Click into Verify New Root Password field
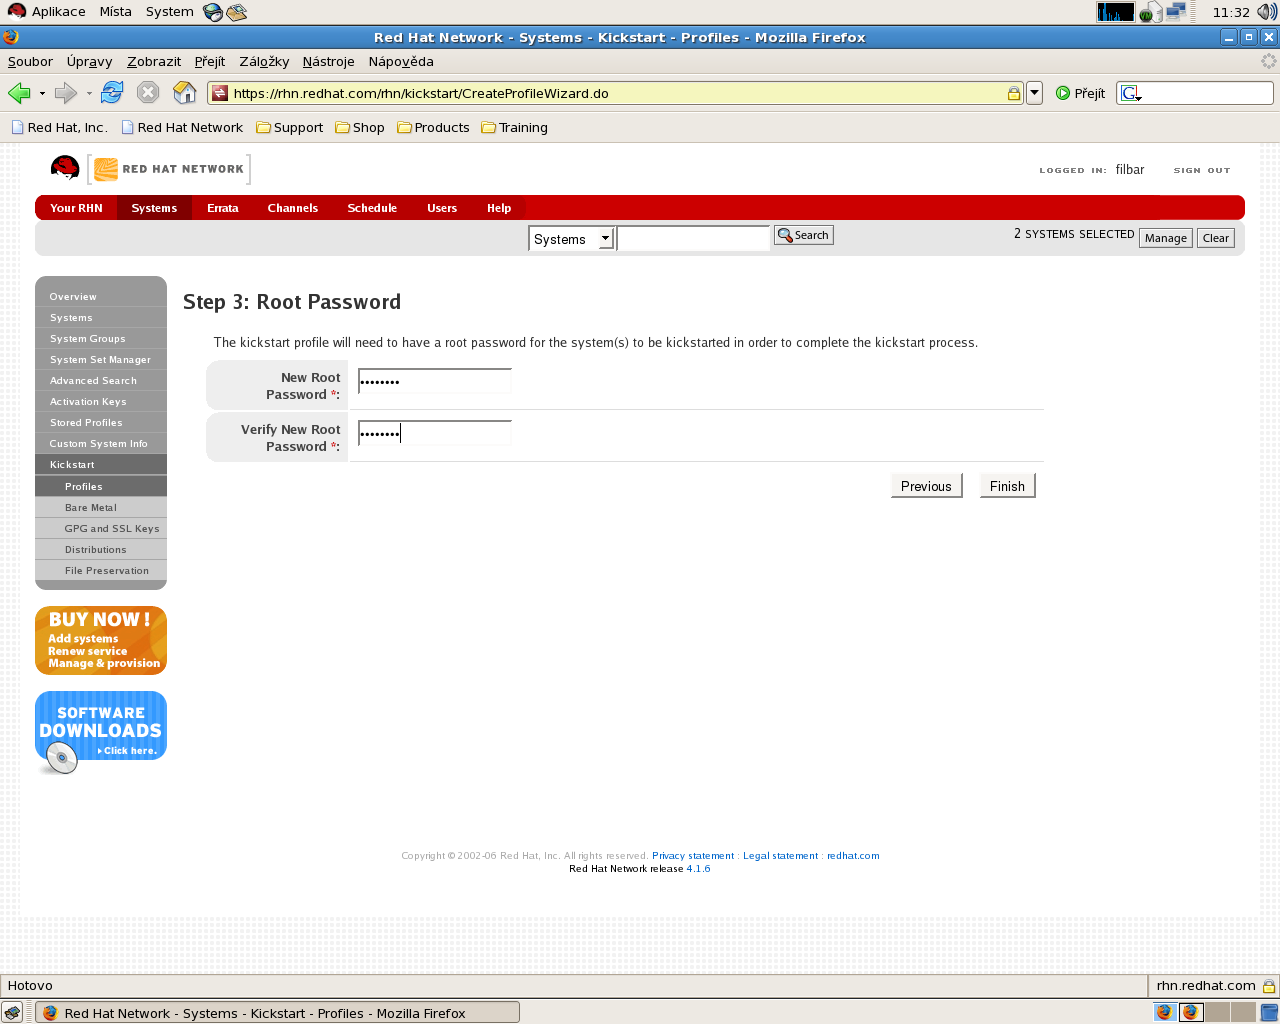This screenshot has height=1024, width=1280. pyautogui.click(x=434, y=433)
